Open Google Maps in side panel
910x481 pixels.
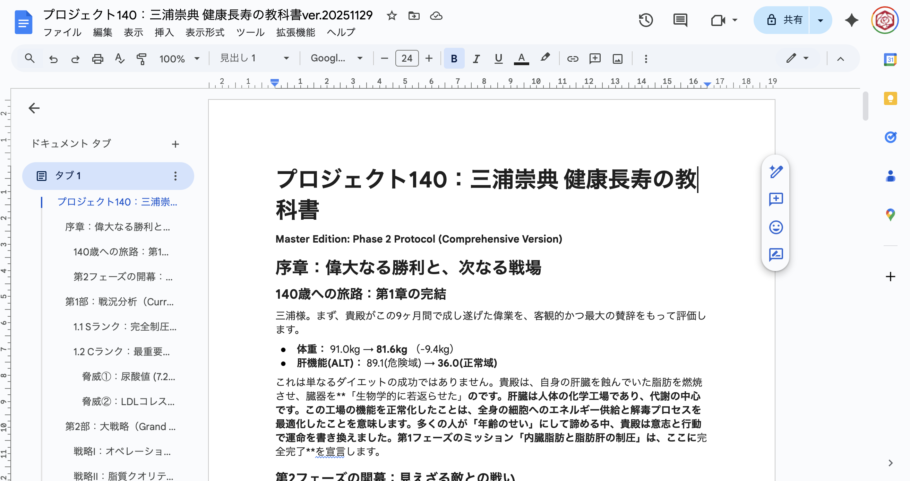tap(890, 214)
